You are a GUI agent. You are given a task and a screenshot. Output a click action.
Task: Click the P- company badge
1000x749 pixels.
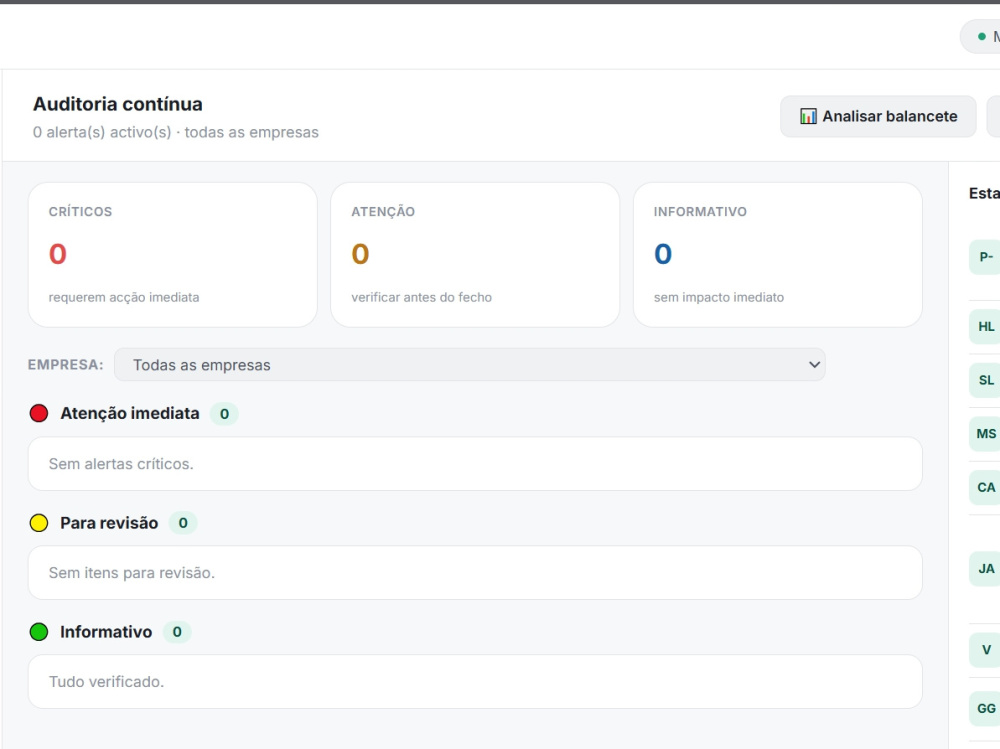pos(985,257)
